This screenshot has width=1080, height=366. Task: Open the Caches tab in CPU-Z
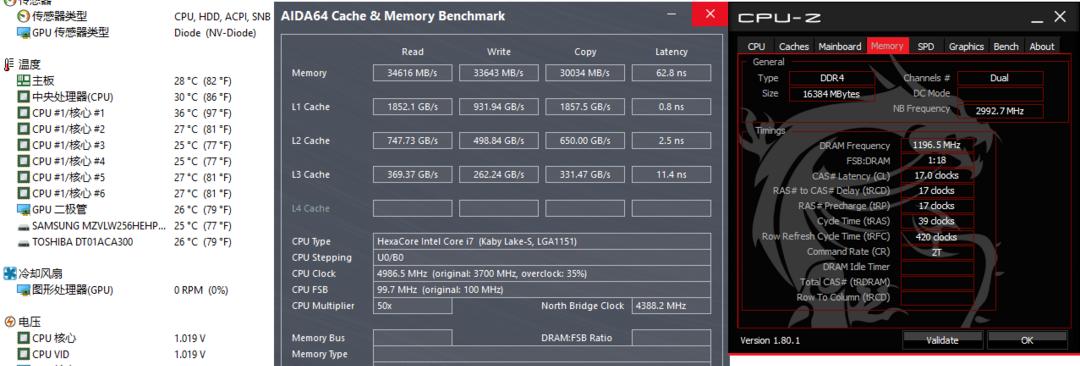793,46
